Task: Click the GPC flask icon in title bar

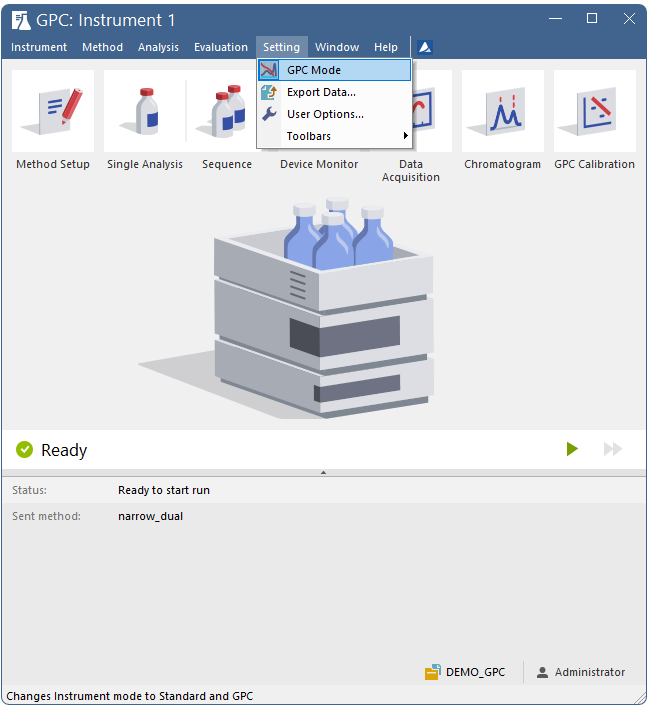Action: (x=21, y=20)
